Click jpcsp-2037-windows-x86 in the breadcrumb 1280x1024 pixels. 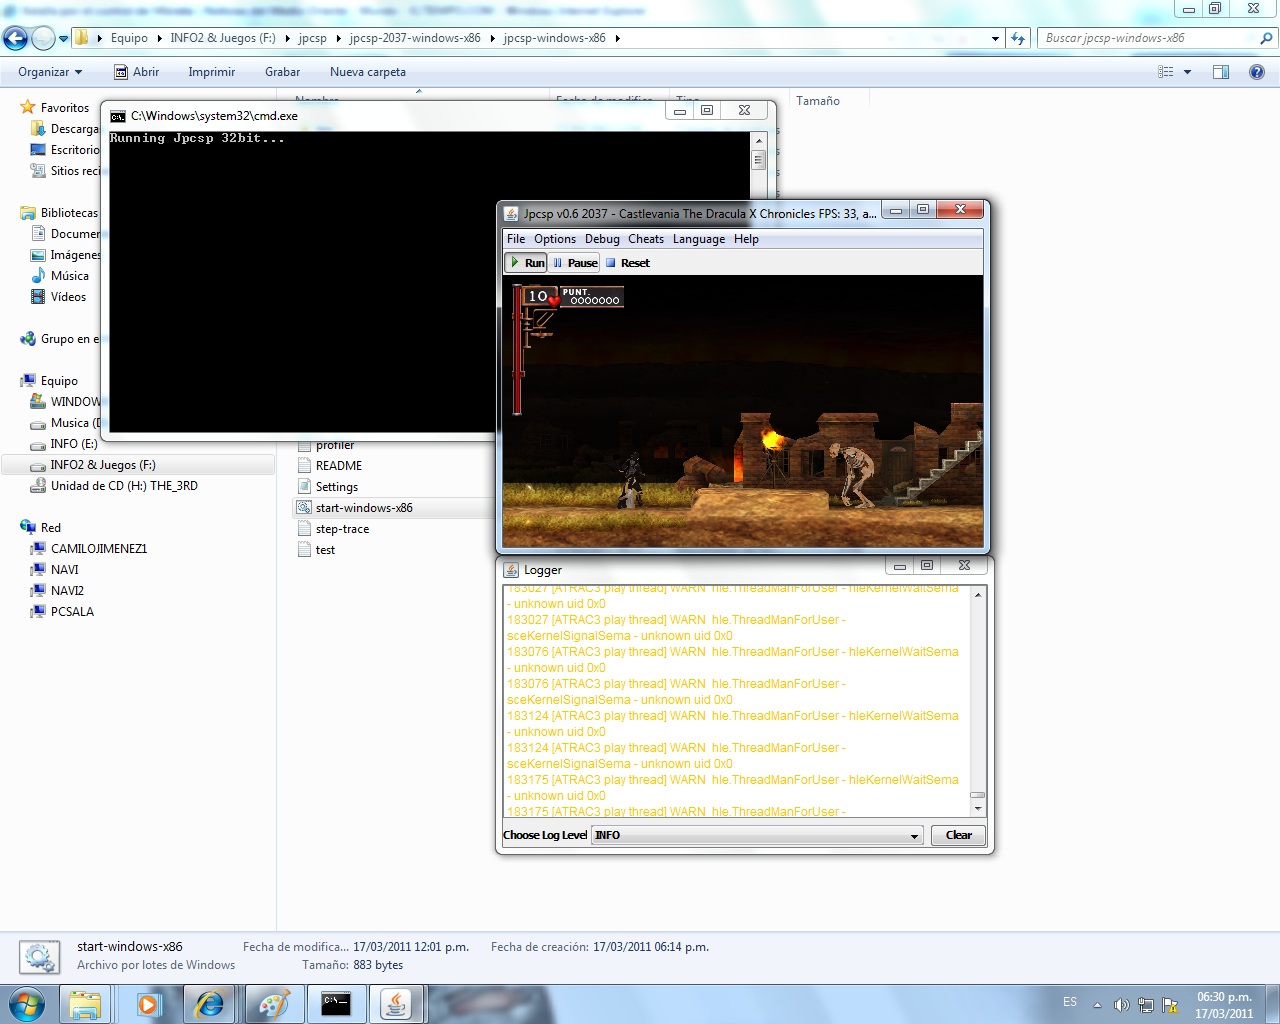point(415,38)
